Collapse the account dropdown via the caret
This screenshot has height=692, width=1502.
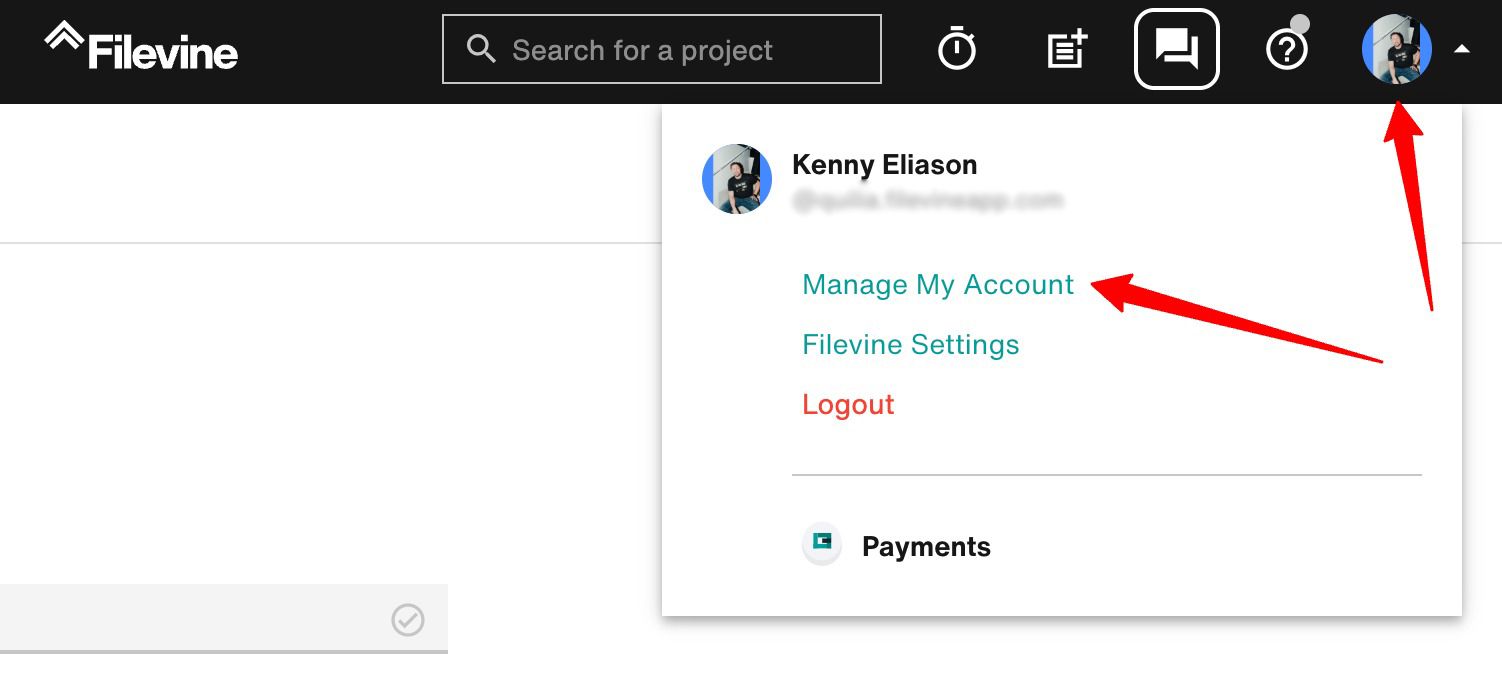pos(1461,48)
